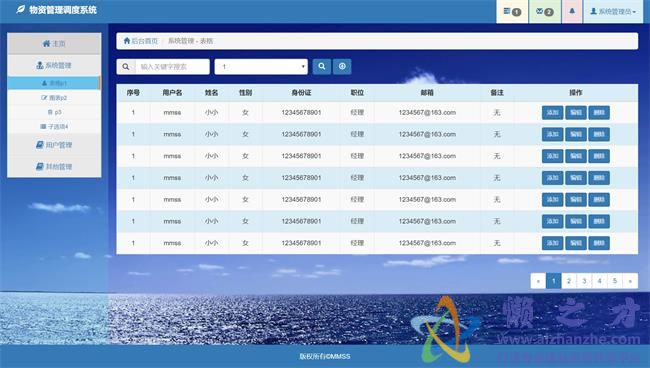Open the select box showing 1

261,67
